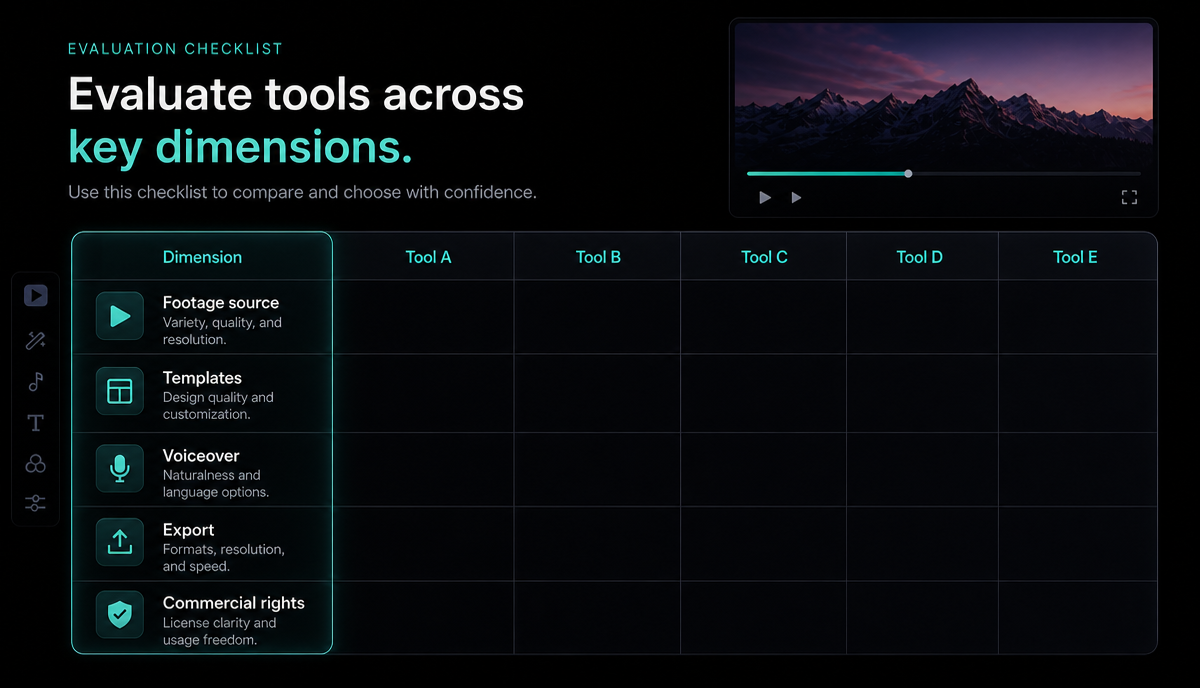Select the Tool C column header
This screenshot has height=688, width=1200.
click(764, 257)
